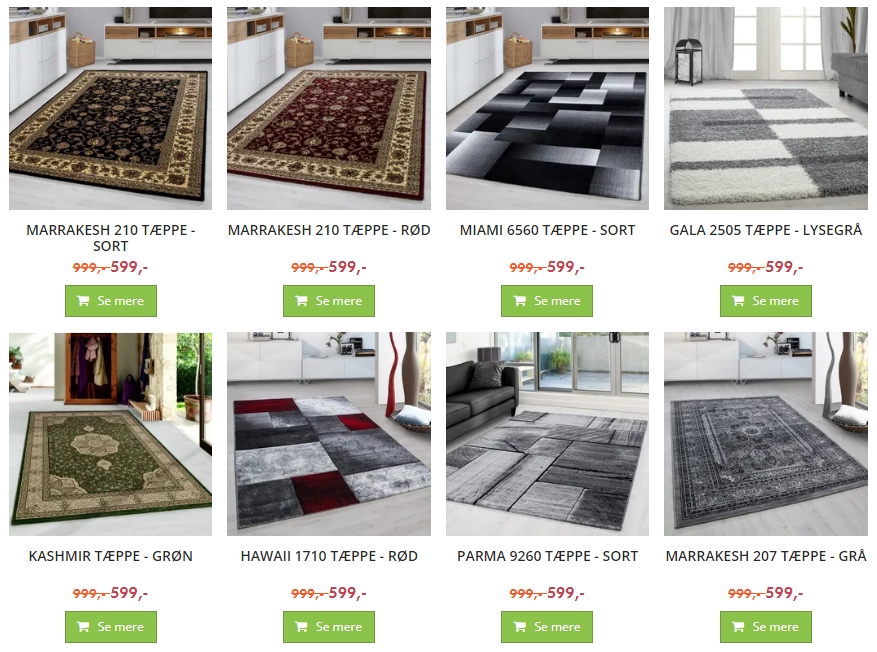Image resolution: width=877 pixels, height=652 pixels.
Task: Select the black Marrakesh 210 rug image
Action: (x=111, y=108)
